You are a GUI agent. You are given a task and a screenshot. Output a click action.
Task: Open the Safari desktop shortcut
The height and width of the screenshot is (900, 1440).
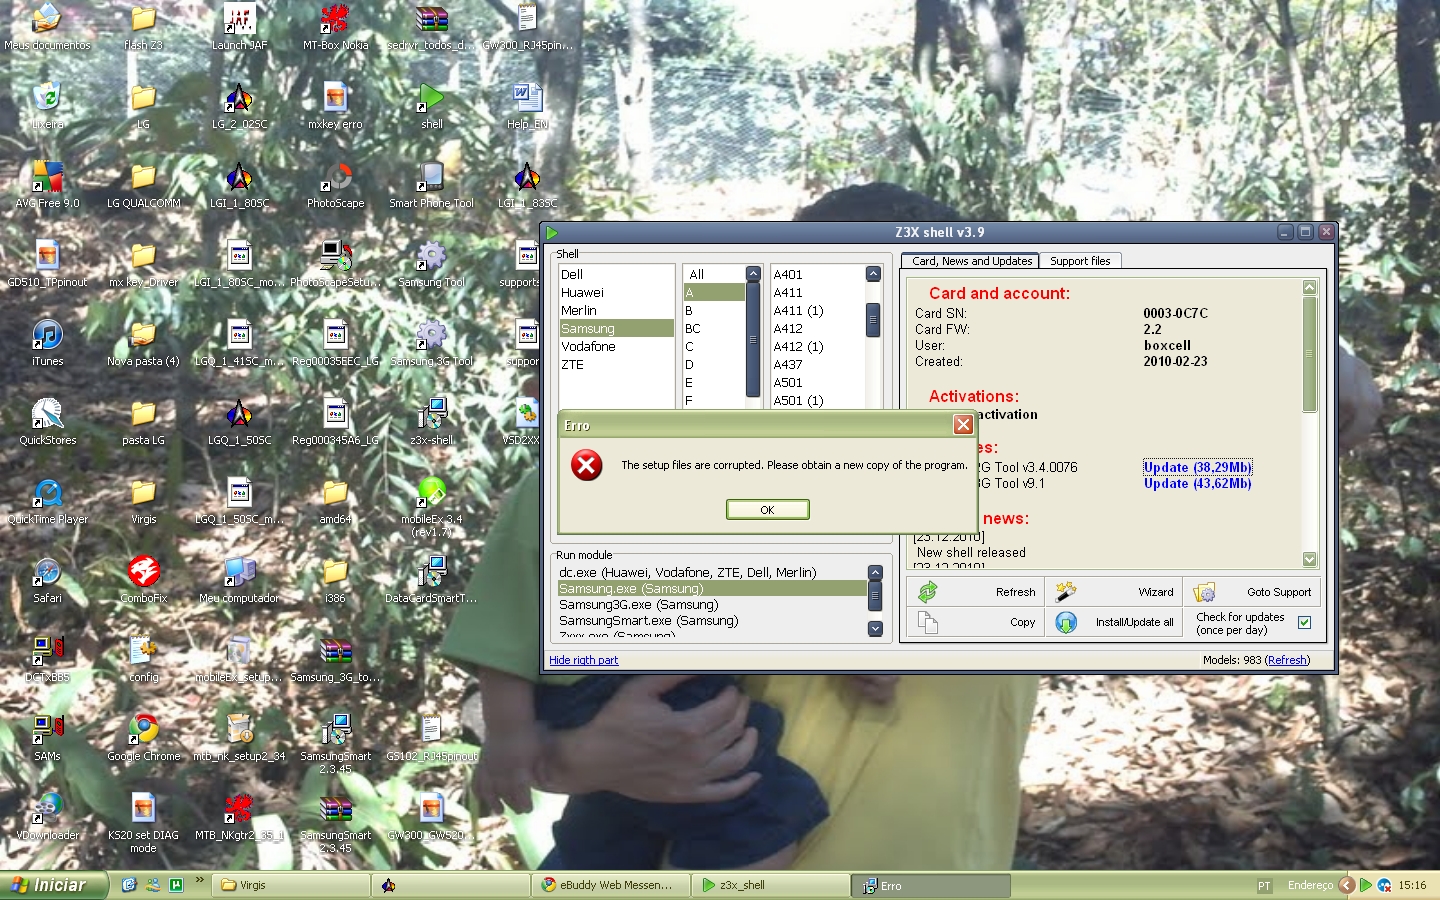47,572
